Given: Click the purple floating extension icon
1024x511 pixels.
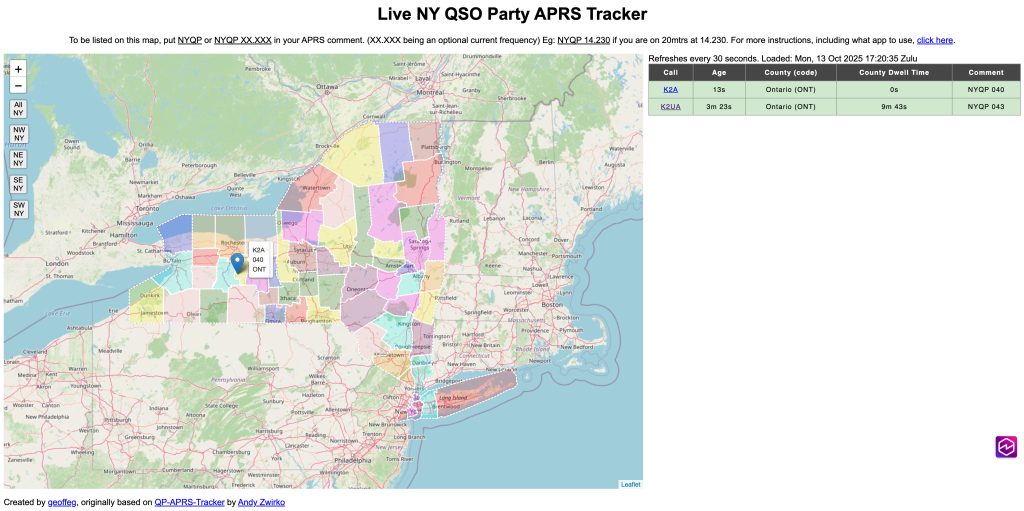Looking at the screenshot, I should click(x=1005, y=447).
